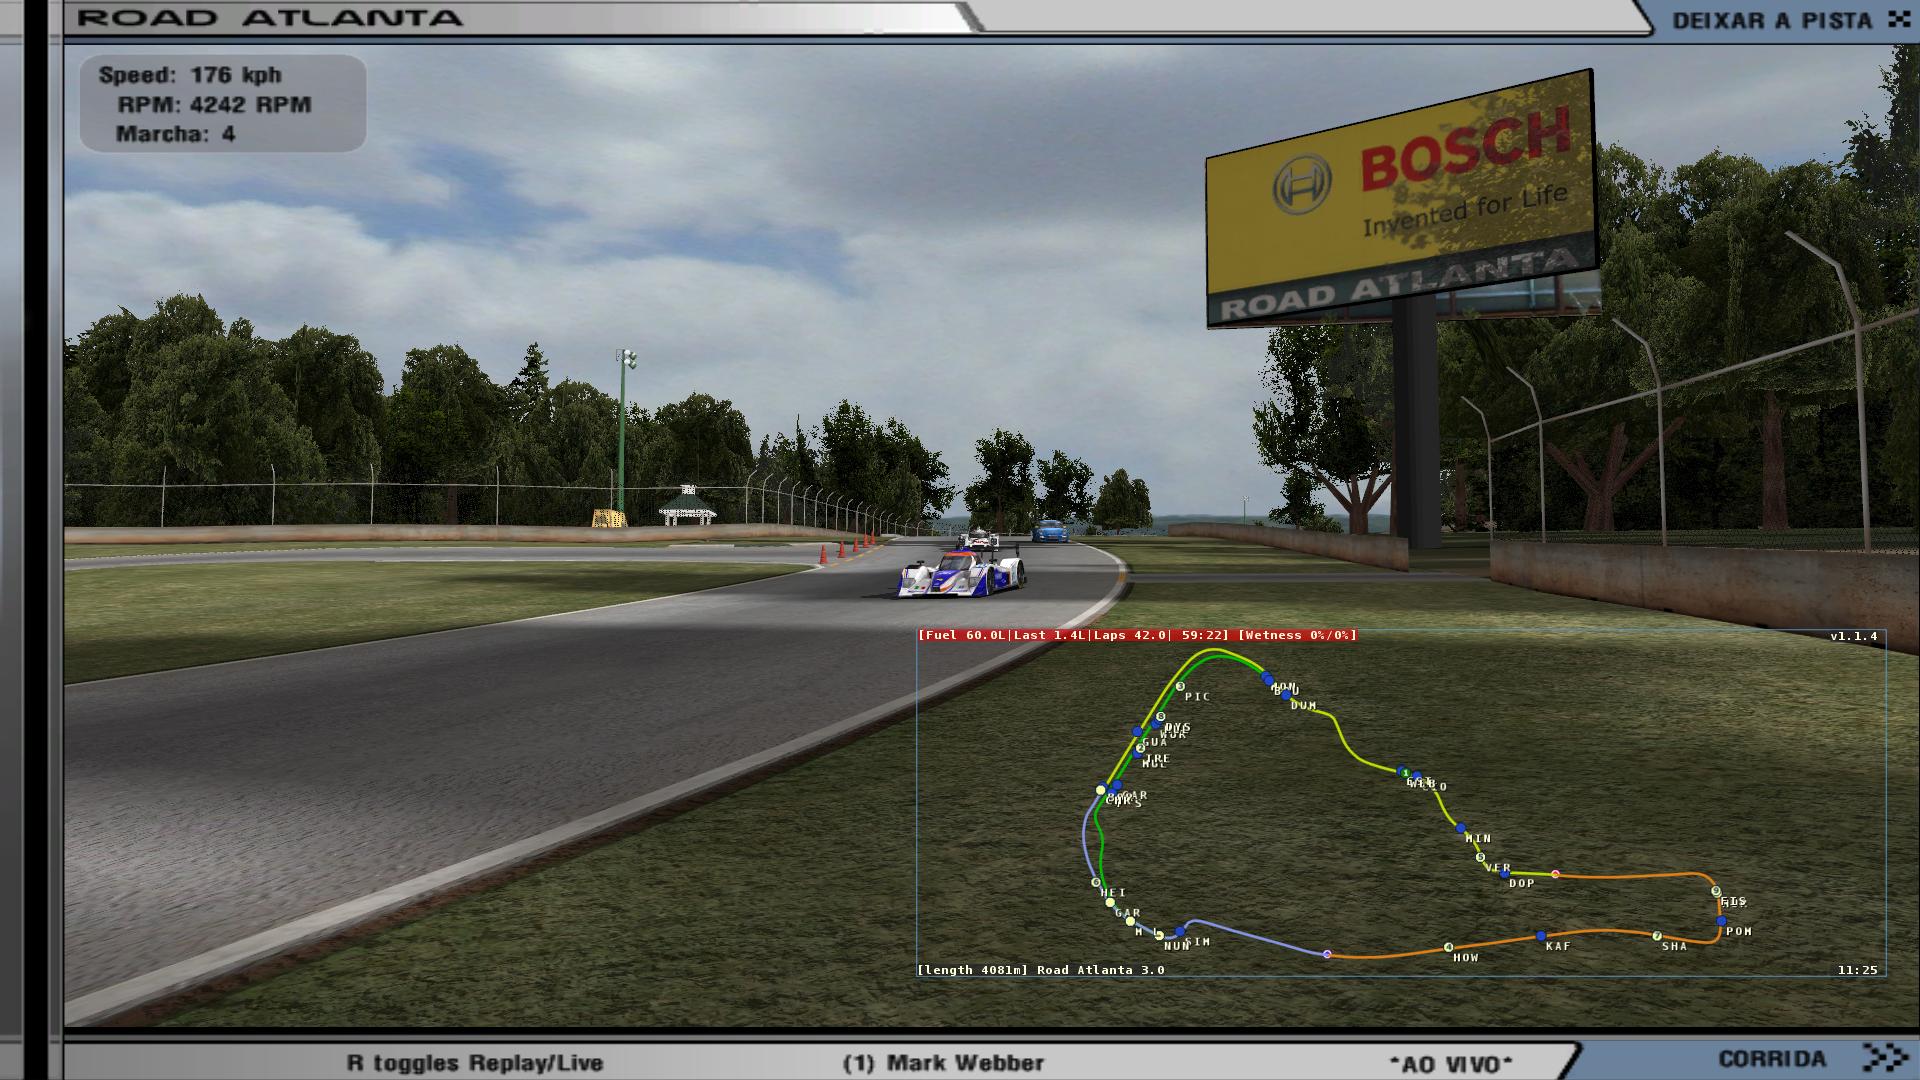Click the POM car marker on the map

coord(1721,921)
